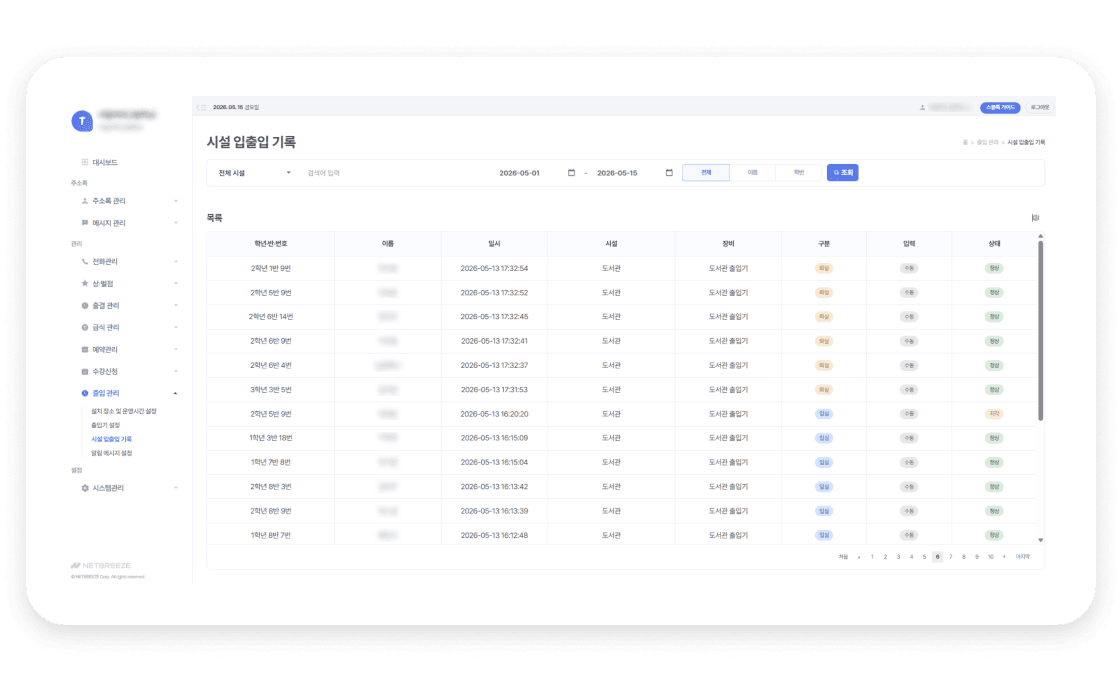Go to the previous page with the left arrow

coord(859,557)
